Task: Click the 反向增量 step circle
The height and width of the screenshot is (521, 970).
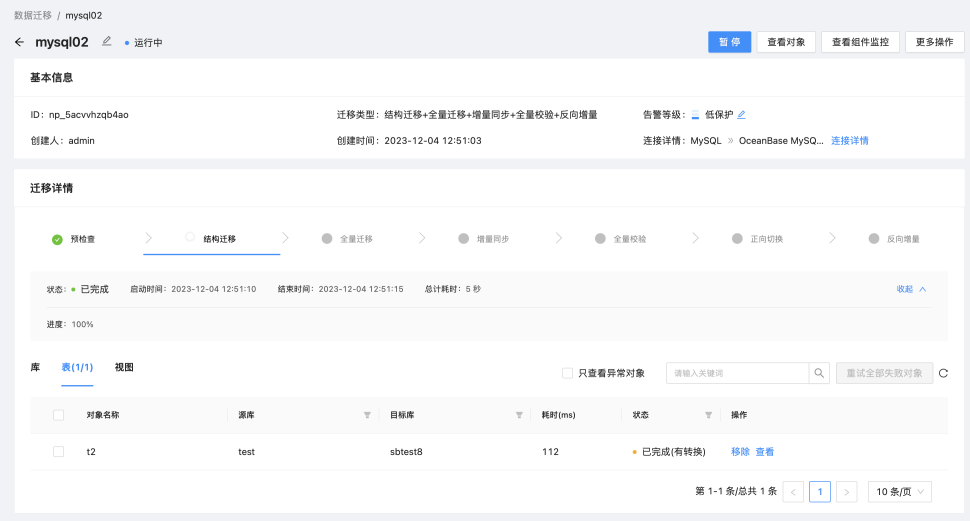Action: pos(873,239)
